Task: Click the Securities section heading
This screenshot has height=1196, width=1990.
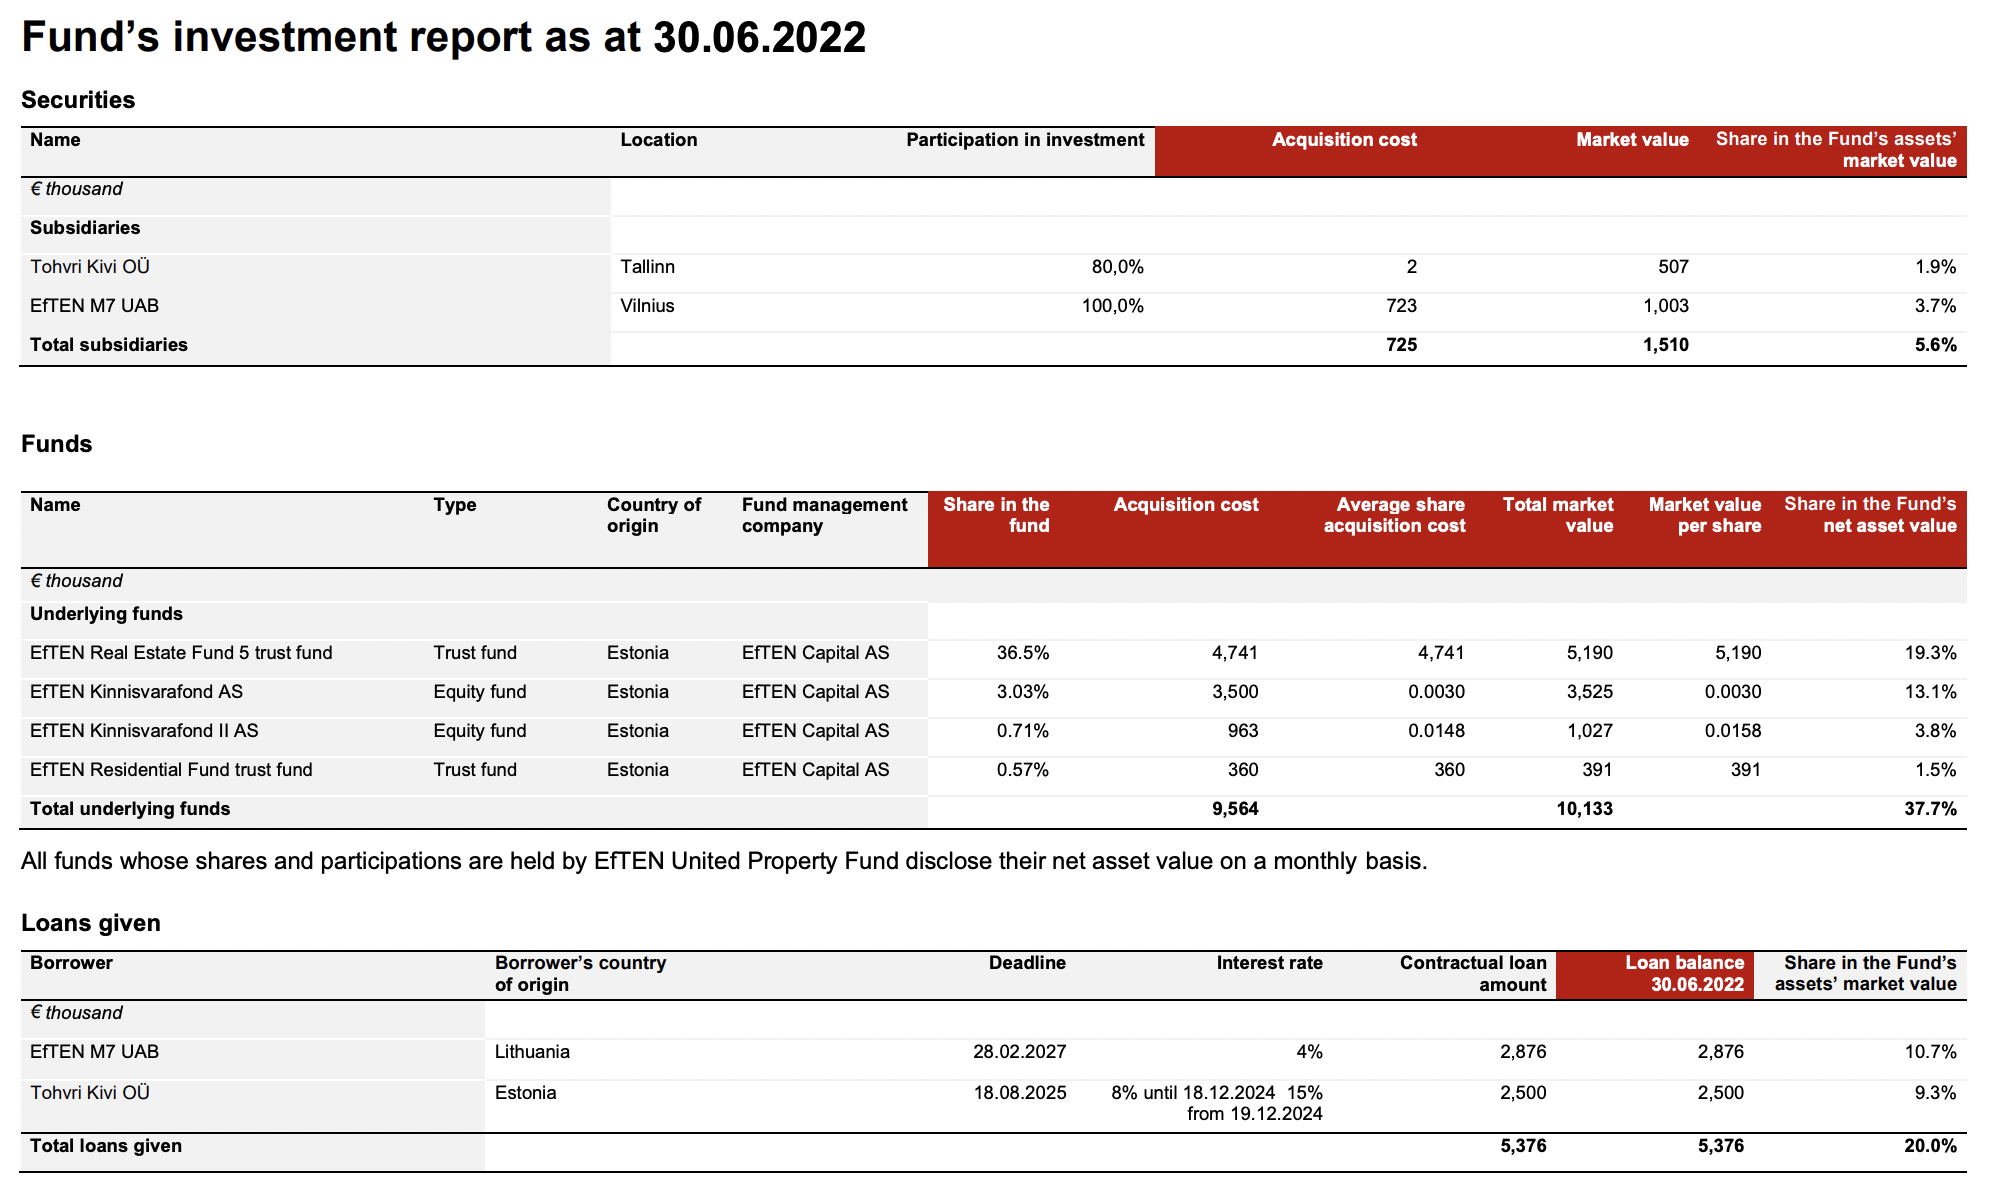Action: click(78, 100)
